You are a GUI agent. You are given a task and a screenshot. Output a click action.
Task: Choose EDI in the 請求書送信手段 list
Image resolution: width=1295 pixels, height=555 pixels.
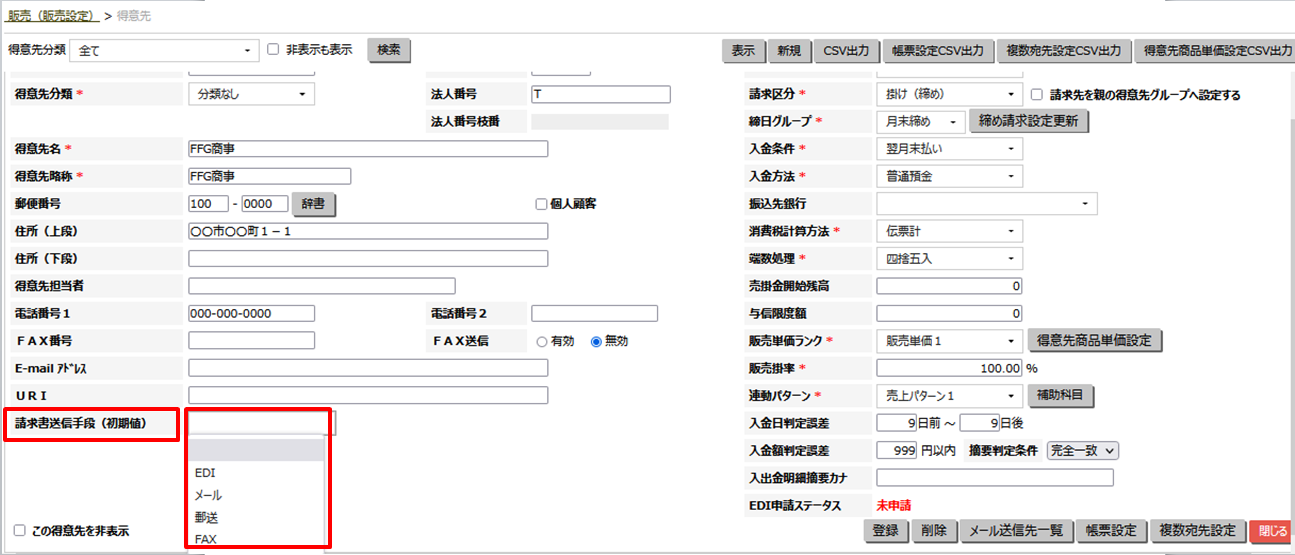coord(205,472)
